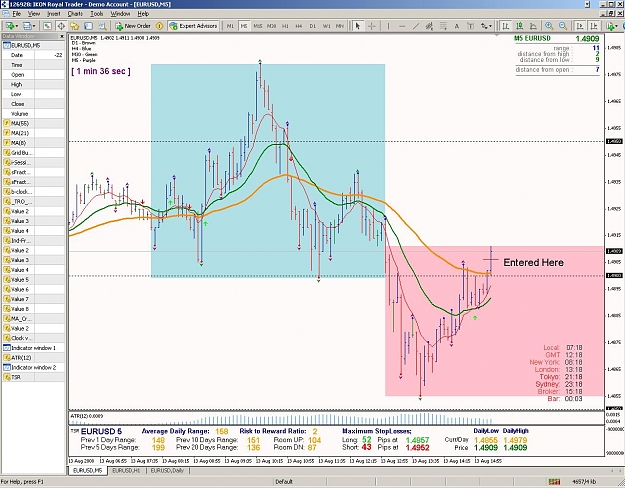
Task: Select the Fibonacci retracement tool
Action: pyautogui.click(x=443, y=26)
